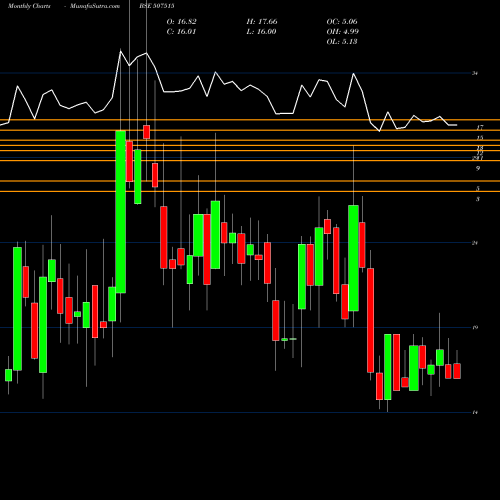Click the 14 price axis label

pyautogui.click(x=475, y=413)
